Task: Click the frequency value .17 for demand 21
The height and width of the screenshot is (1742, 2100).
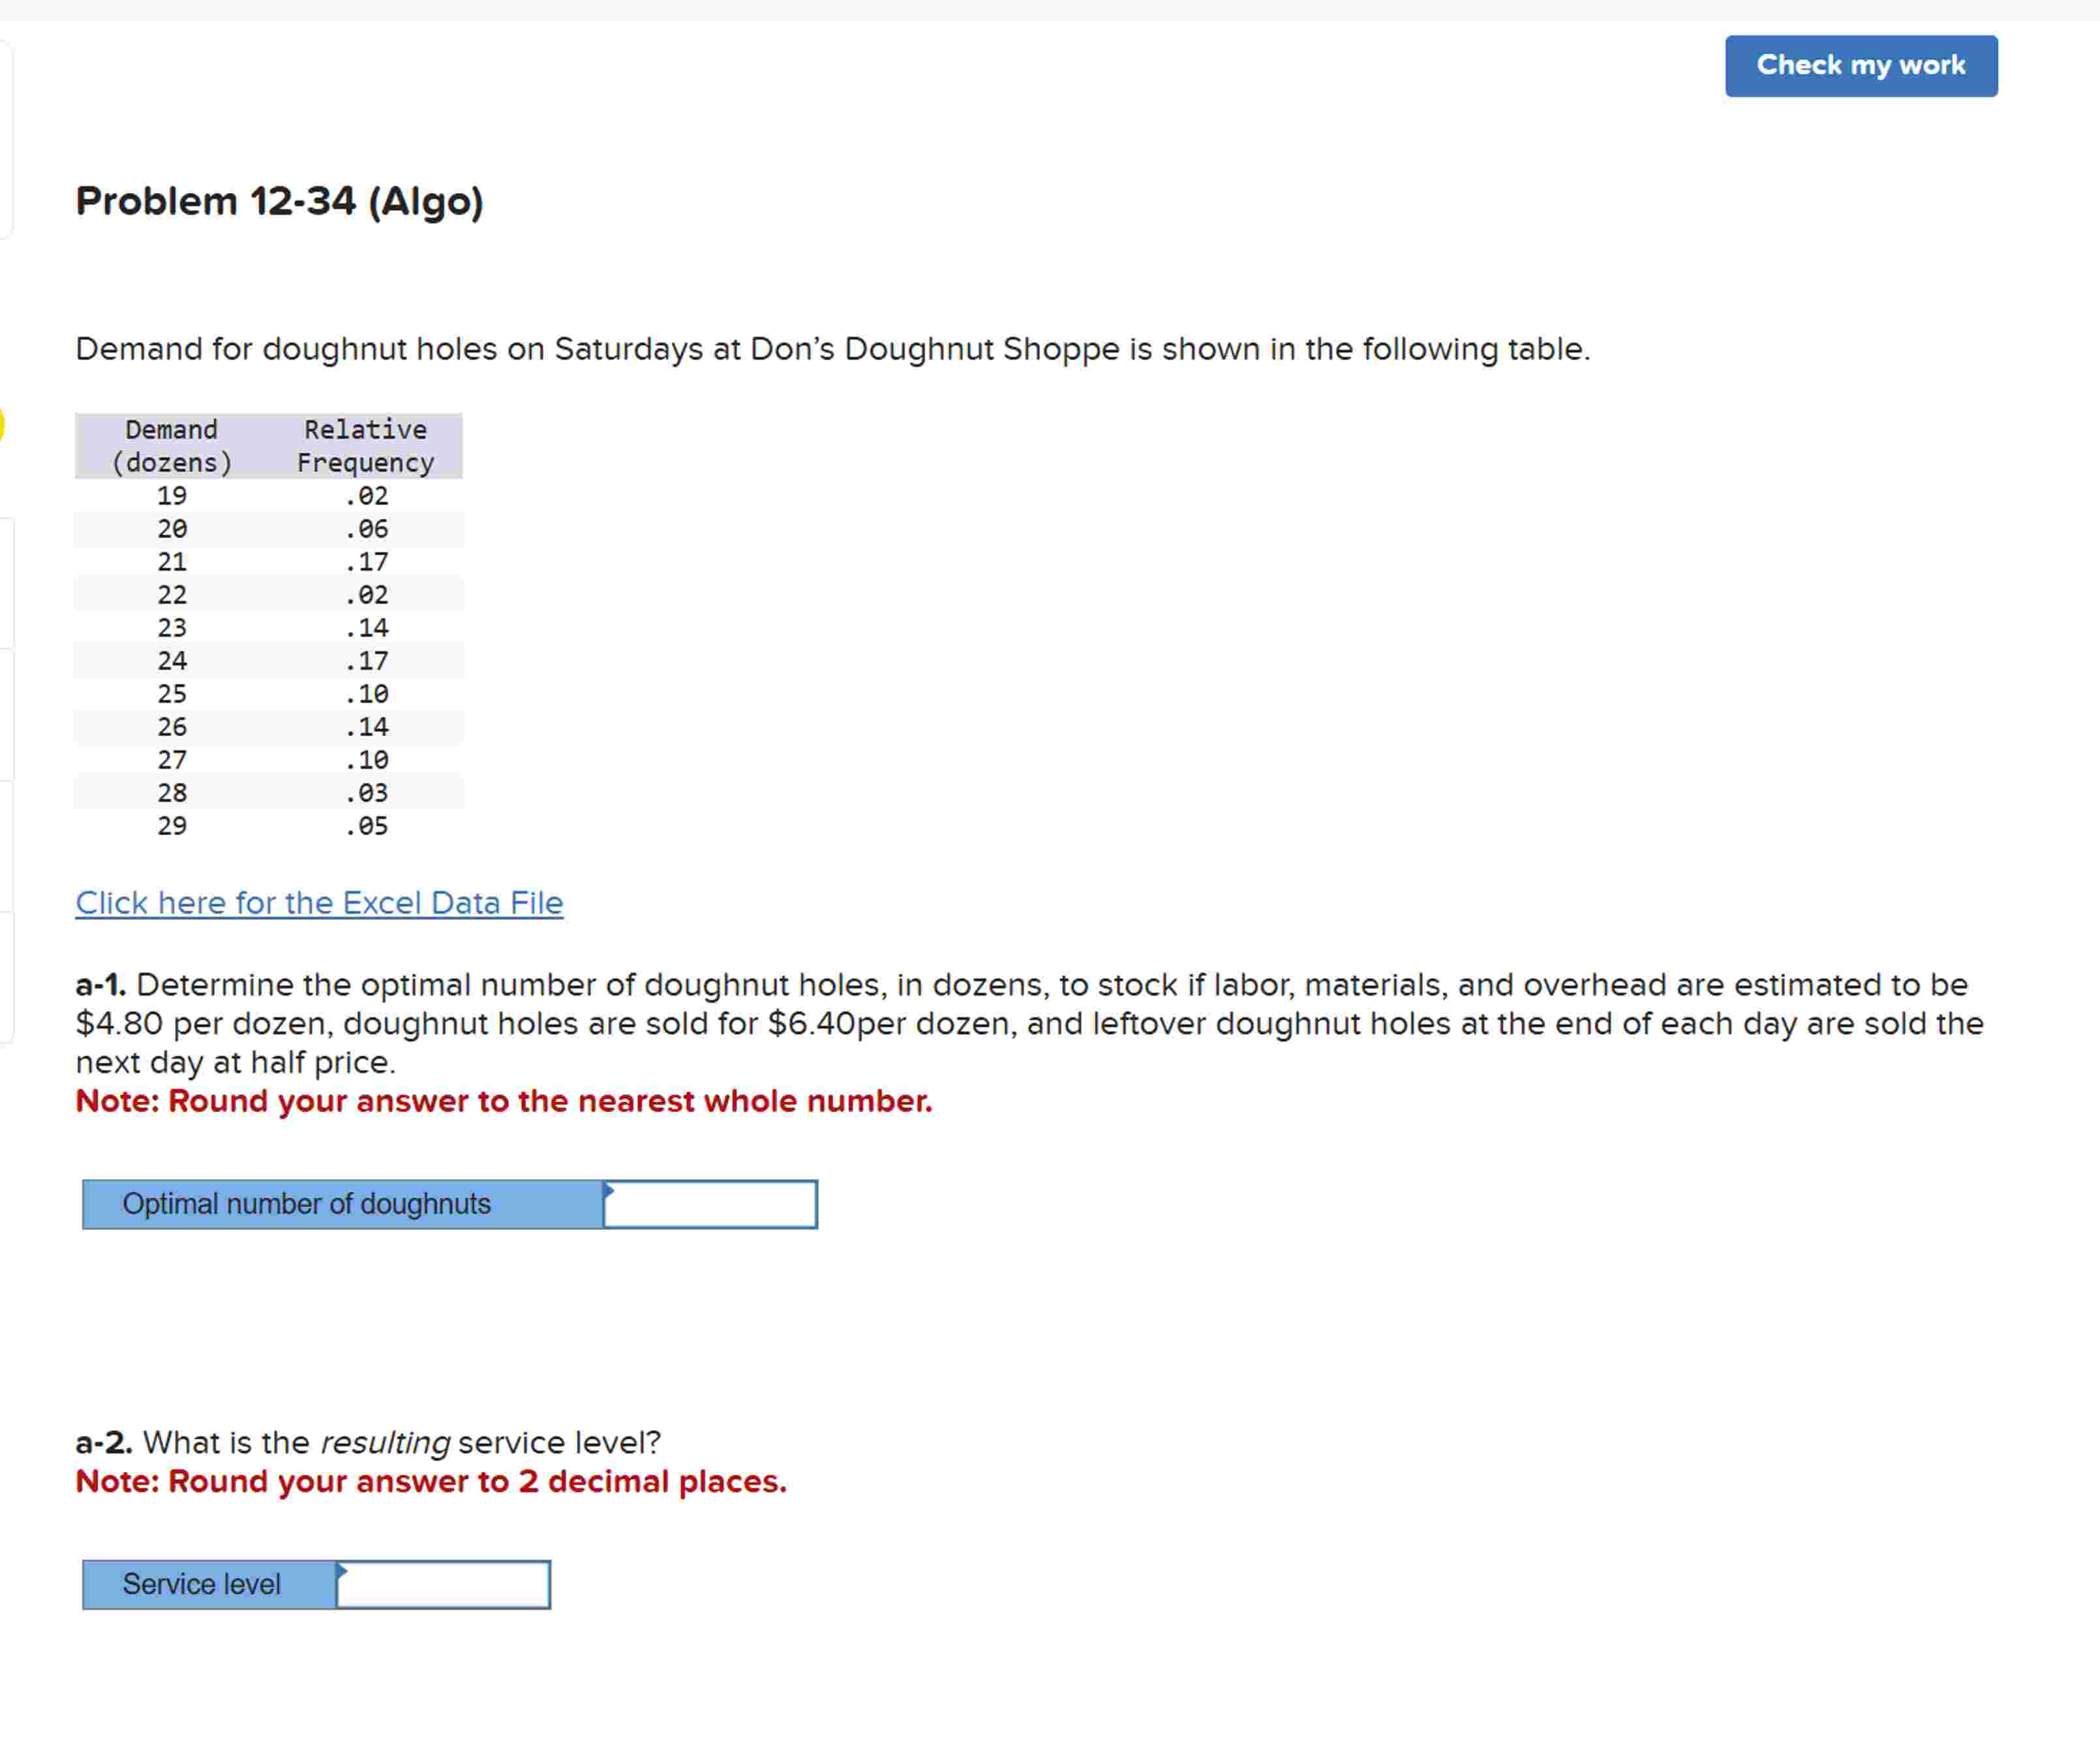Action: pos(366,561)
